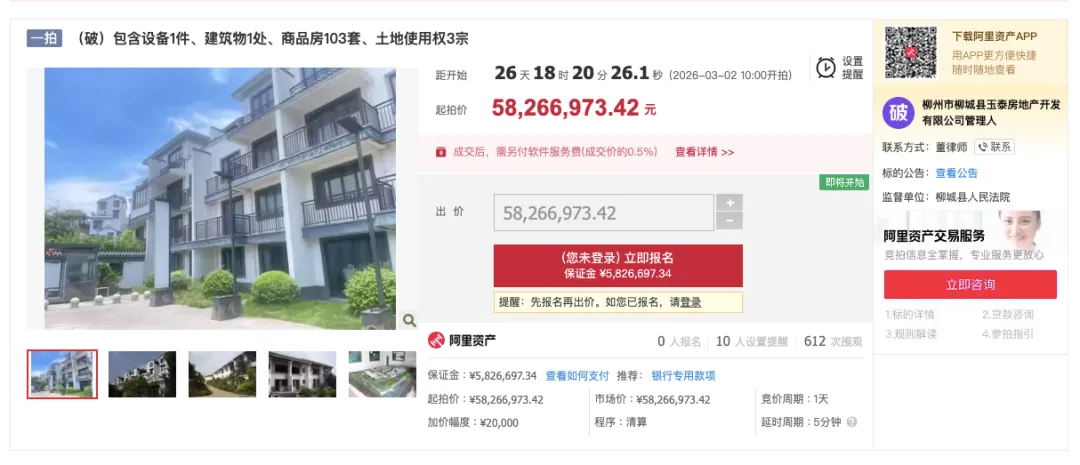Click the magnifier icon on main photo

pos(409,320)
